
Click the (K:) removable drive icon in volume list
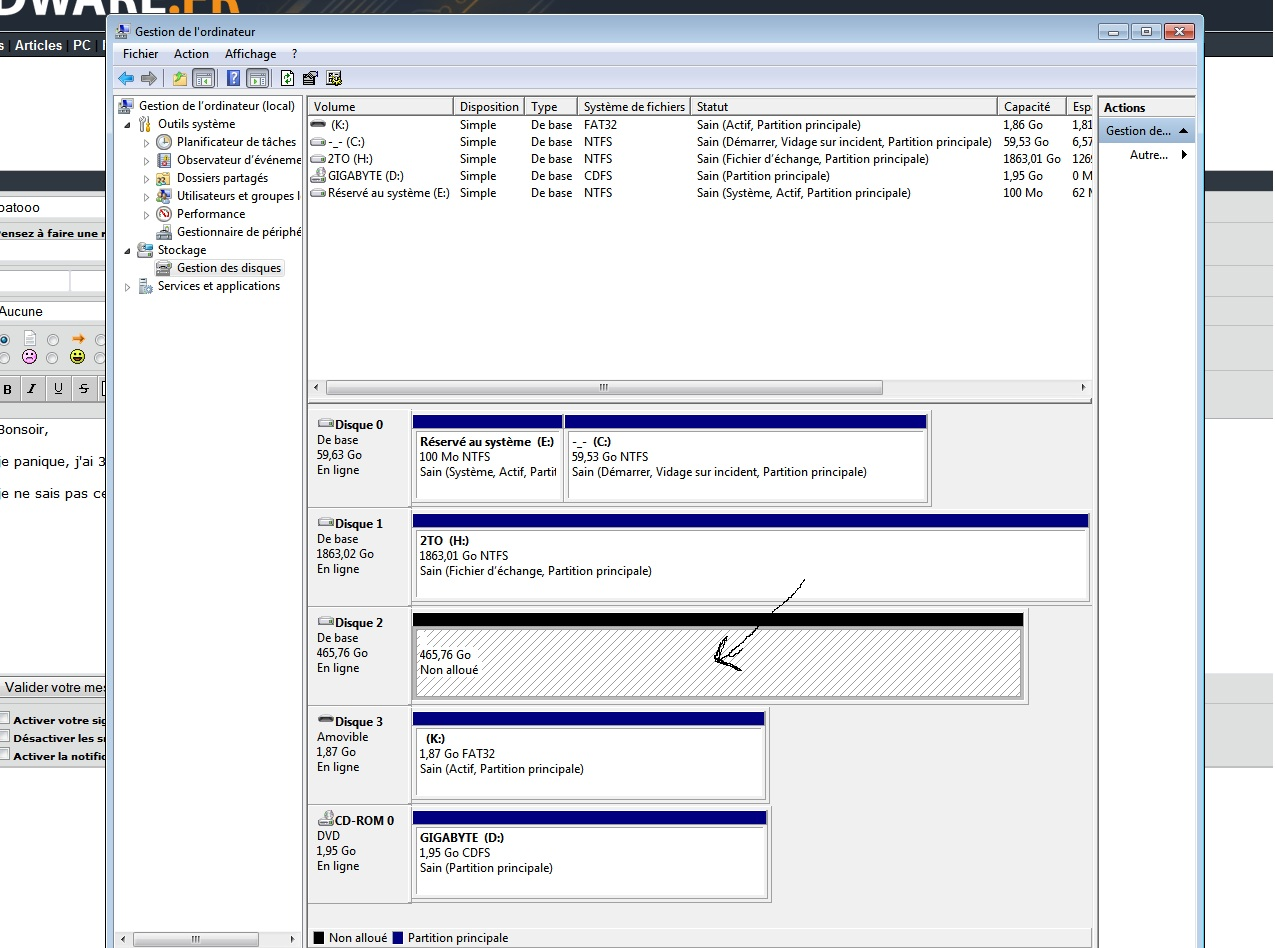coord(319,125)
